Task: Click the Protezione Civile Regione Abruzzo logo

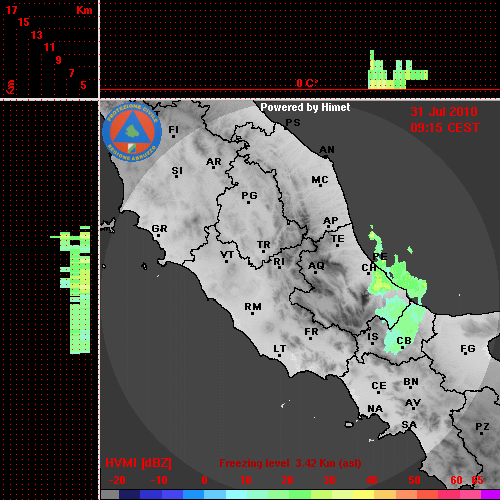Action: coord(132,132)
